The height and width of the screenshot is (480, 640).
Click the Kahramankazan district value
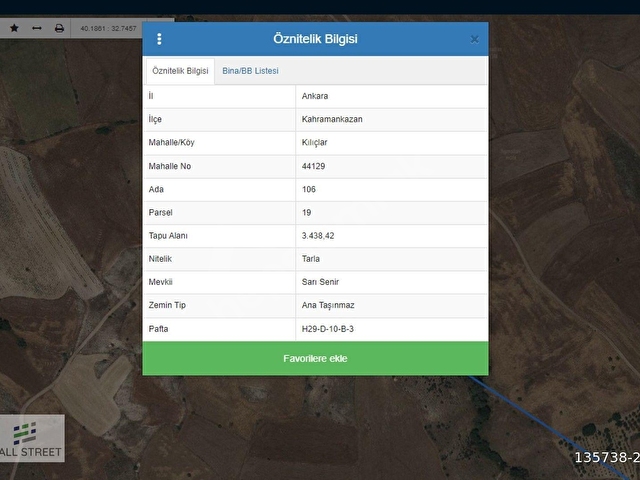[x=332, y=119]
